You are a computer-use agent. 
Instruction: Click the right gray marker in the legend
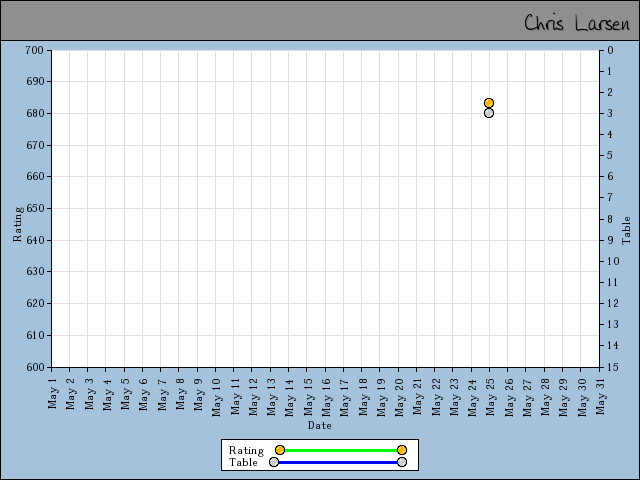[401, 462]
